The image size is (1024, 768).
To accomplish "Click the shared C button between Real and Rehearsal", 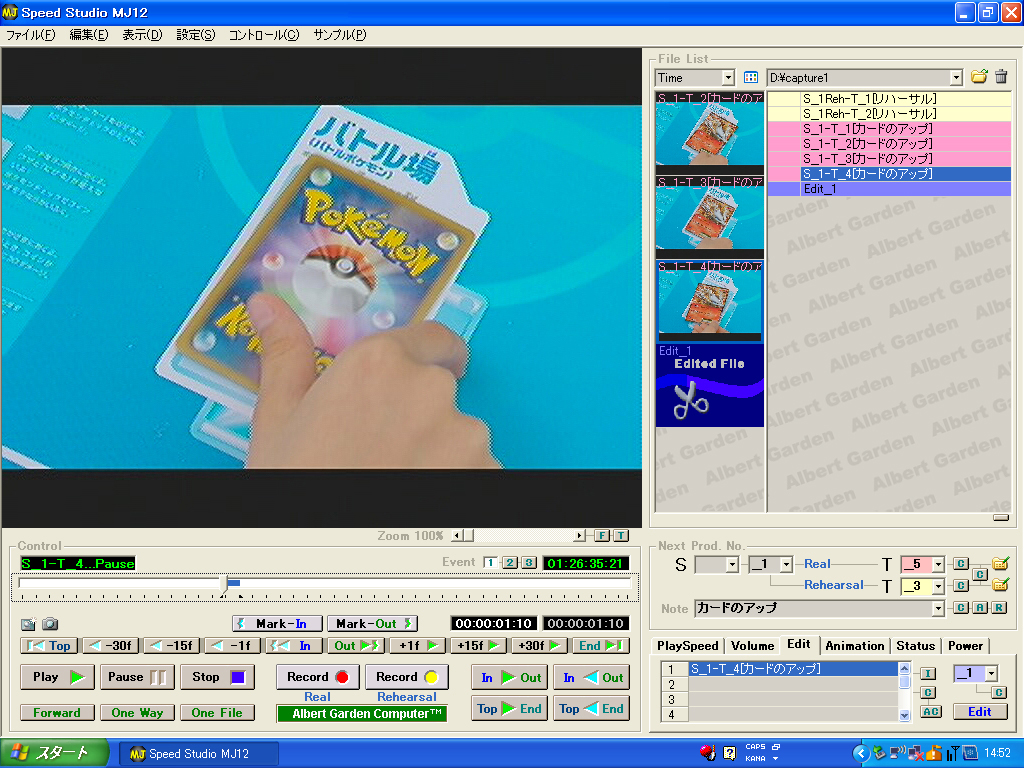I will 980,574.
